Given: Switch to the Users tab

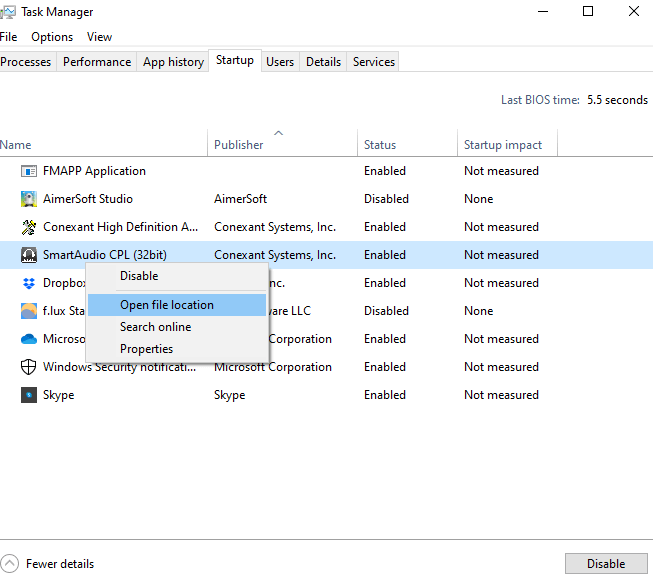Looking at the screenshot, I should [280, 62].
